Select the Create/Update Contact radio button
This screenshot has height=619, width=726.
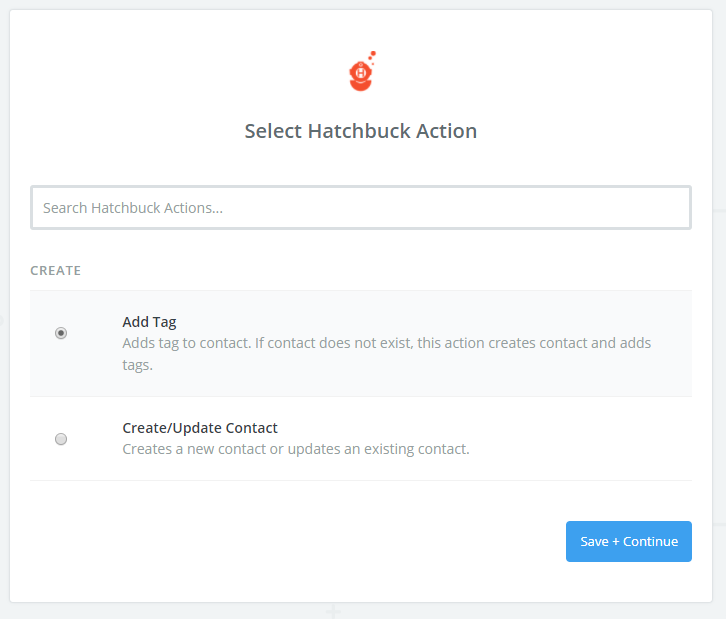(61, 439)
